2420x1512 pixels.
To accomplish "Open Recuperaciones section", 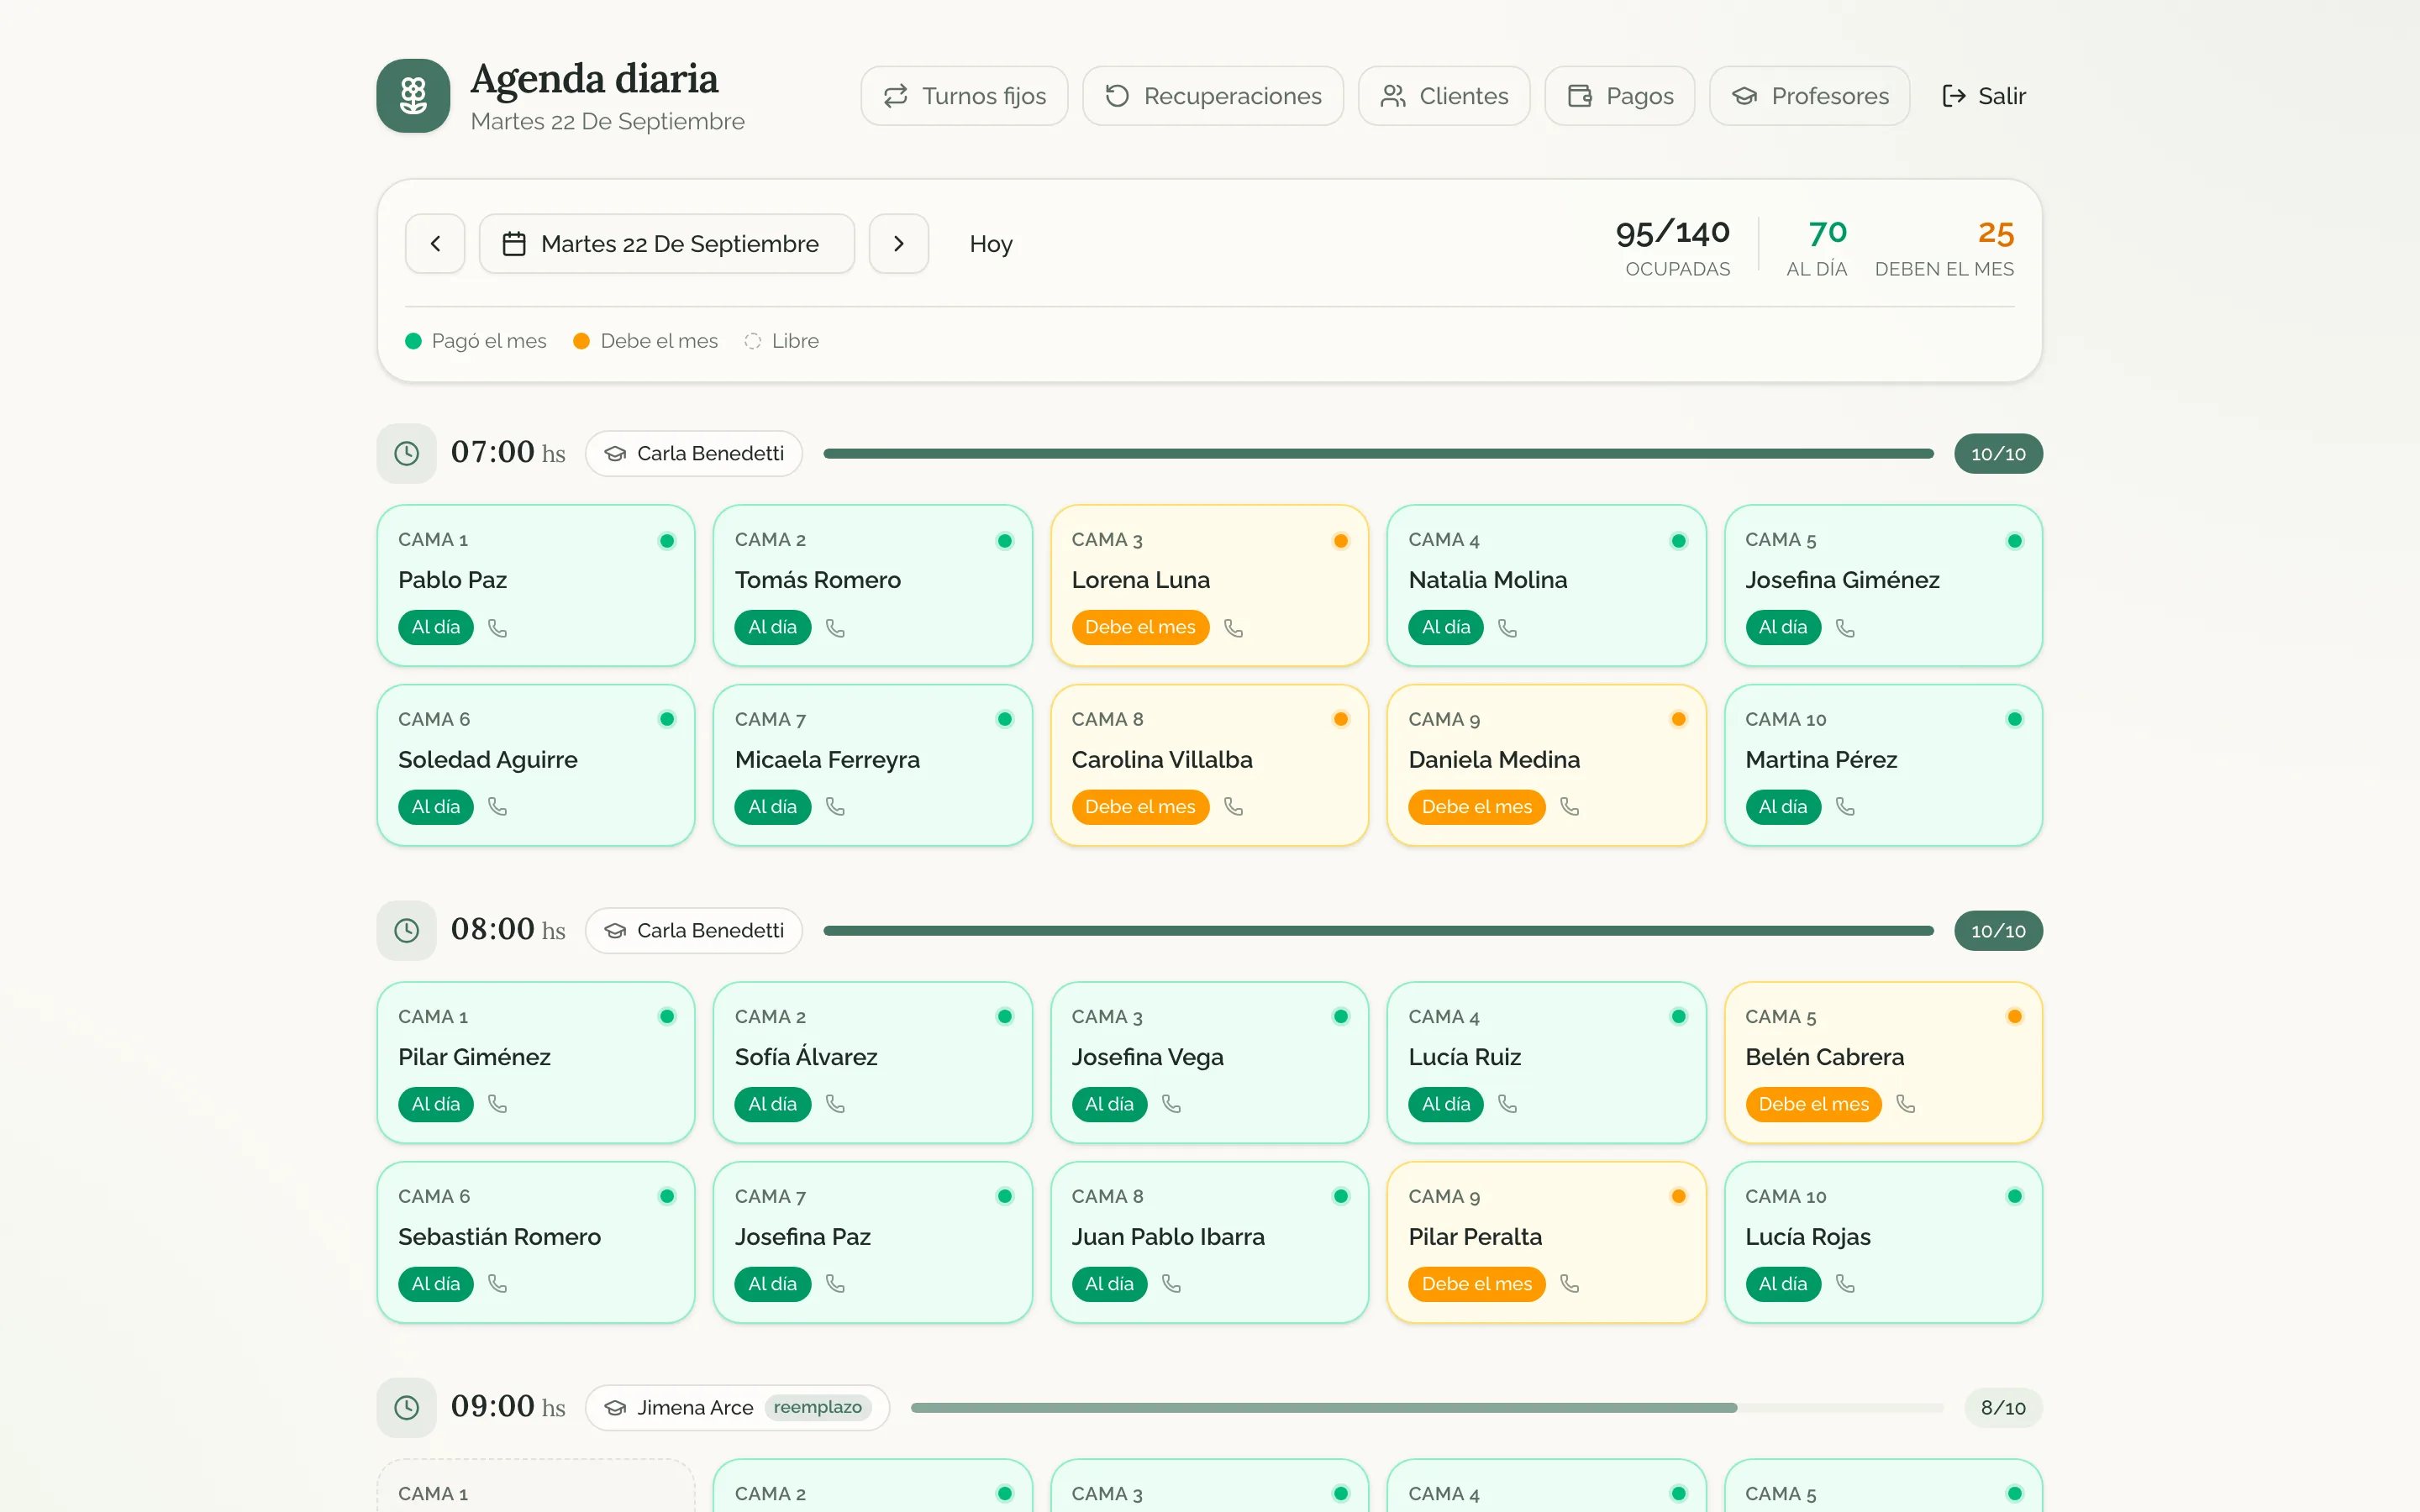I will (x=1213, y=96).
